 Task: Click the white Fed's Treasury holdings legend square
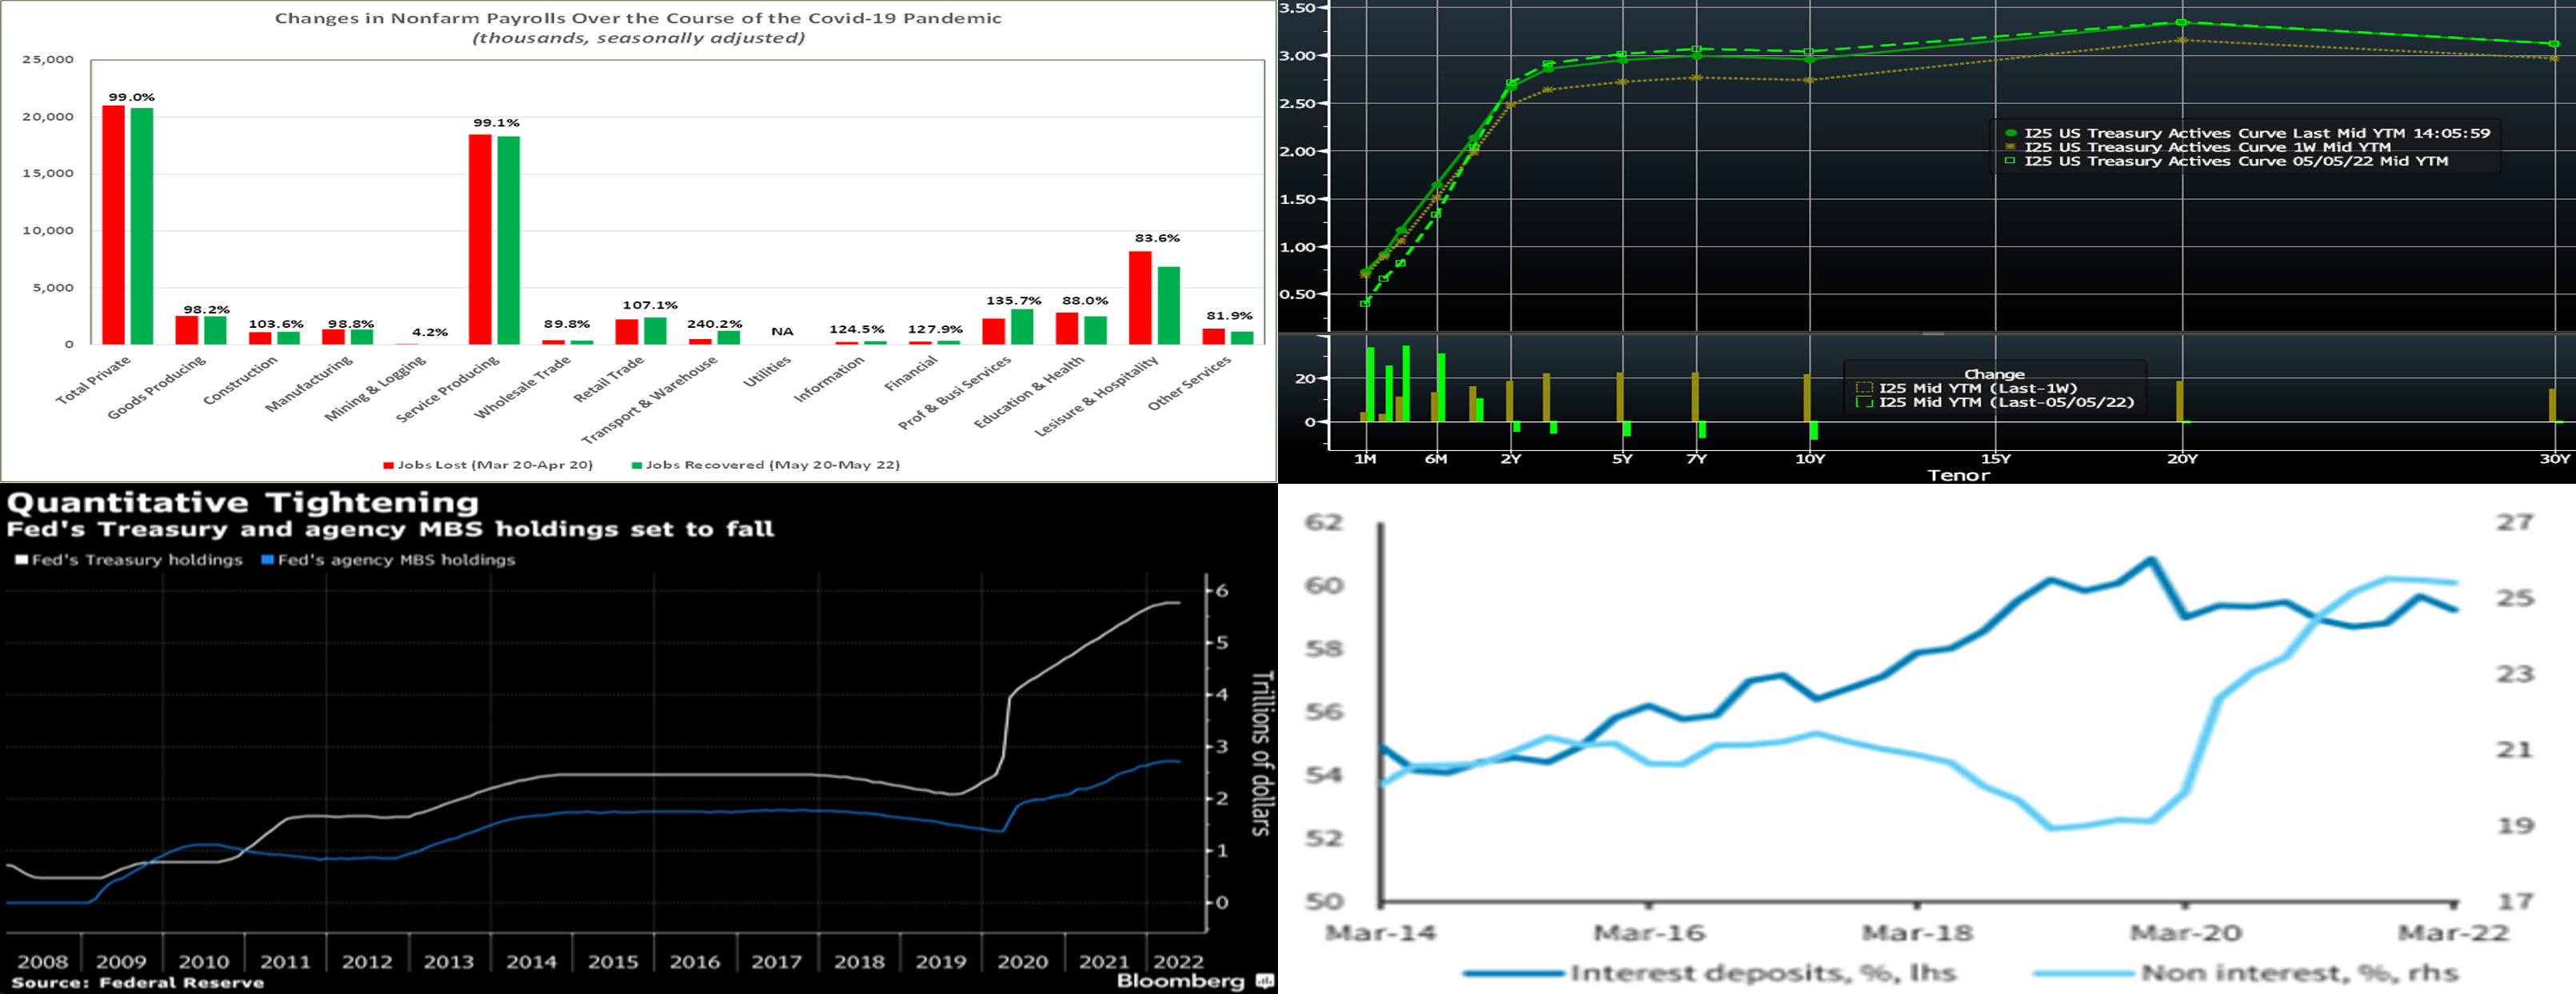click(x=21, y=560)
